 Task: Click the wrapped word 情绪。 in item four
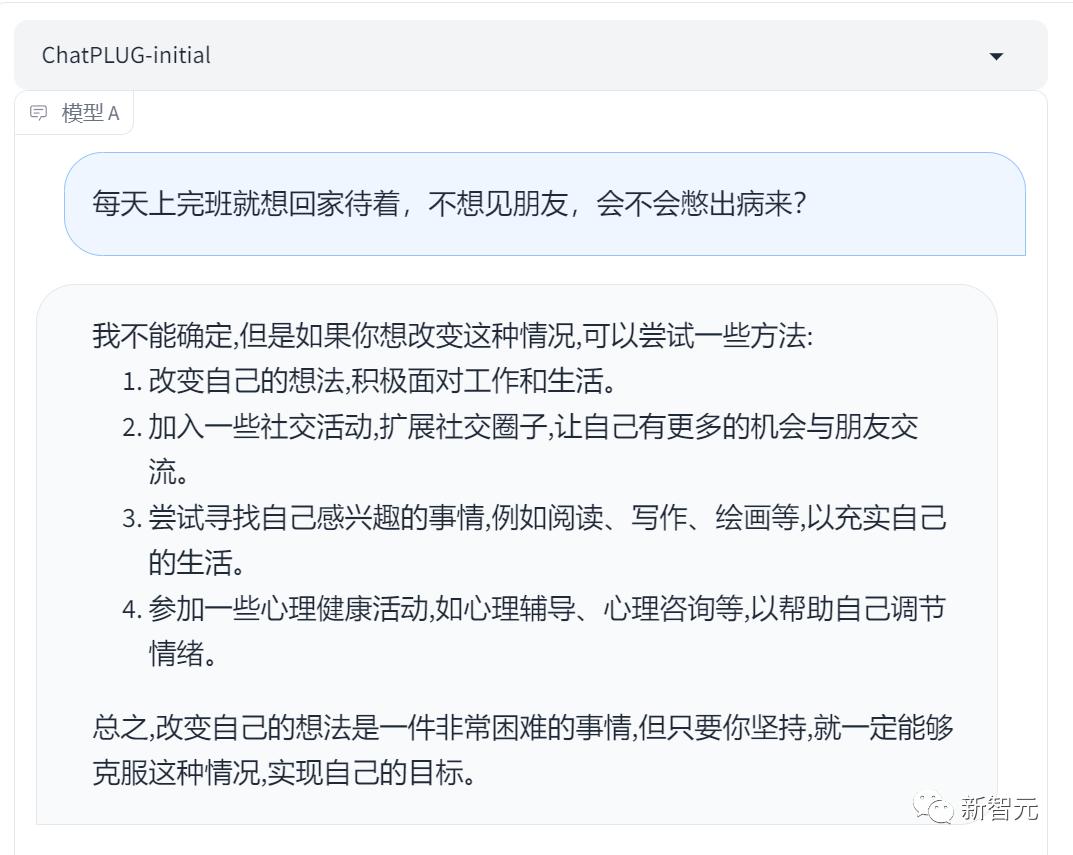point(183,654)
